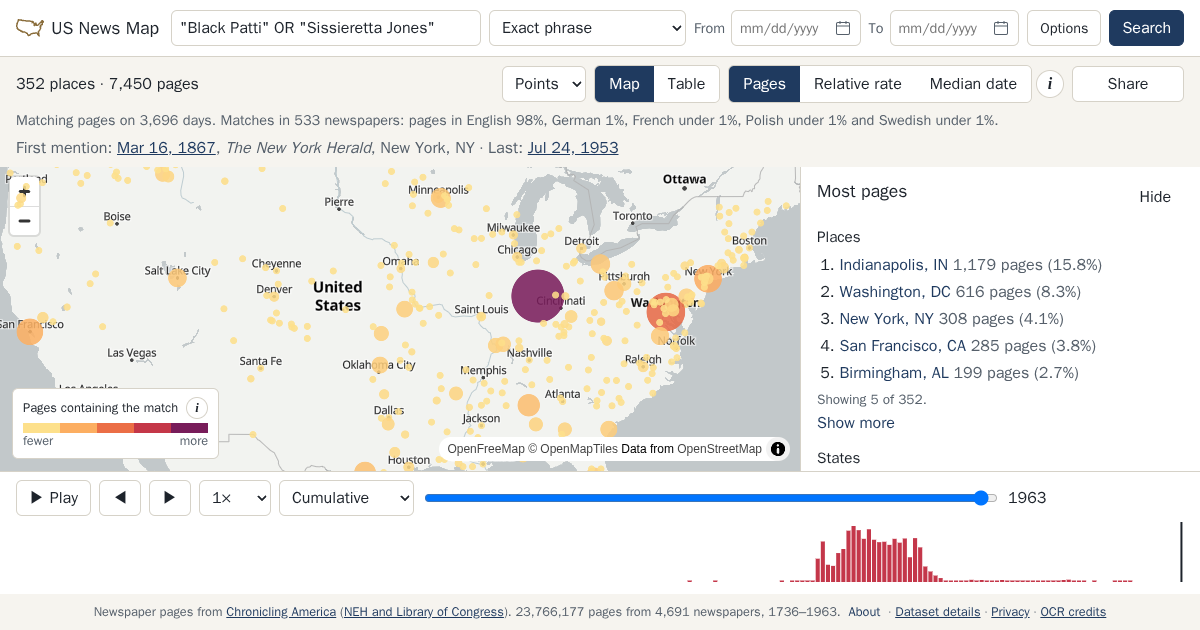Open the Options button
Screen dimensions: 1200x630
point(1064,28)
